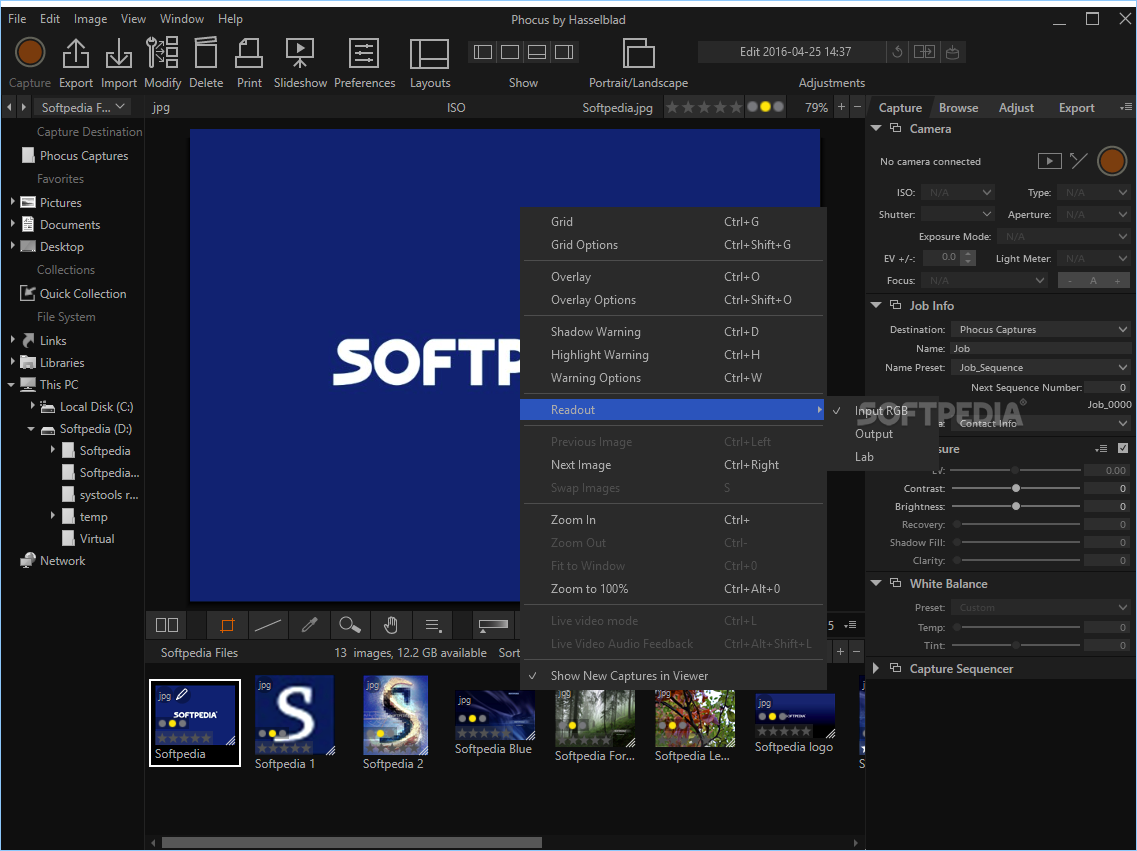Image resolution: width=1137 pixels, height=851 pixels.
Task: Expand the Pictures folder
Action: pos(12,202)
